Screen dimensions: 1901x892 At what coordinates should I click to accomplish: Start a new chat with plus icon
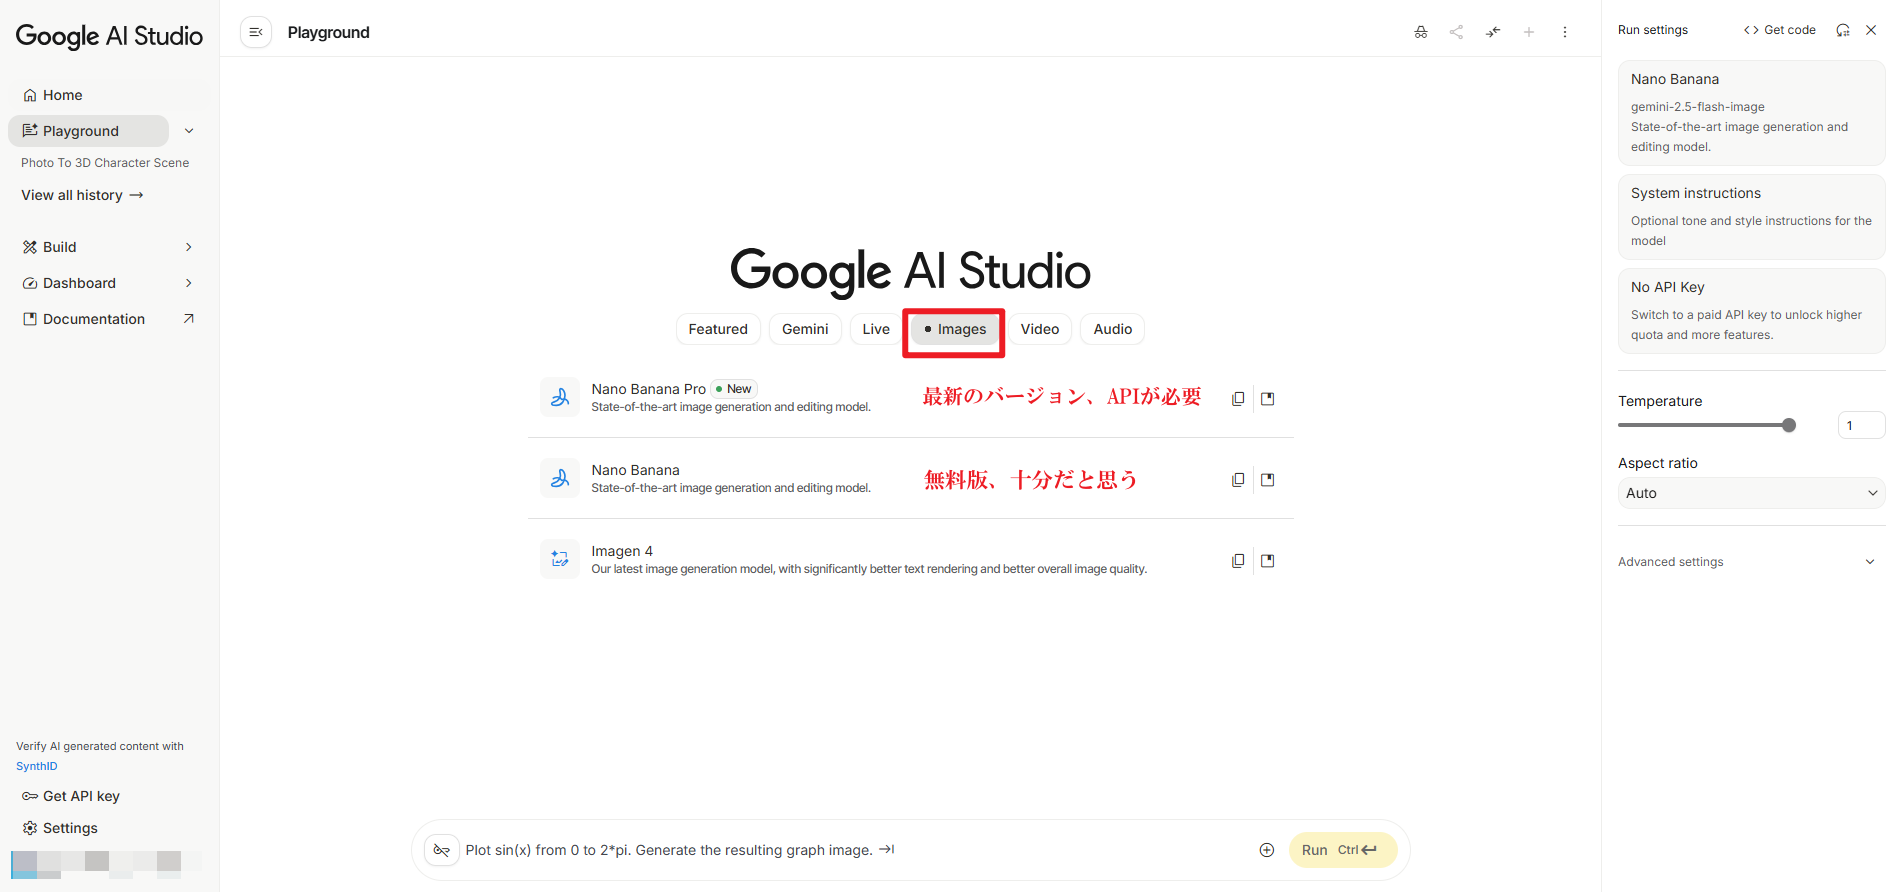tap(1529, 32)
